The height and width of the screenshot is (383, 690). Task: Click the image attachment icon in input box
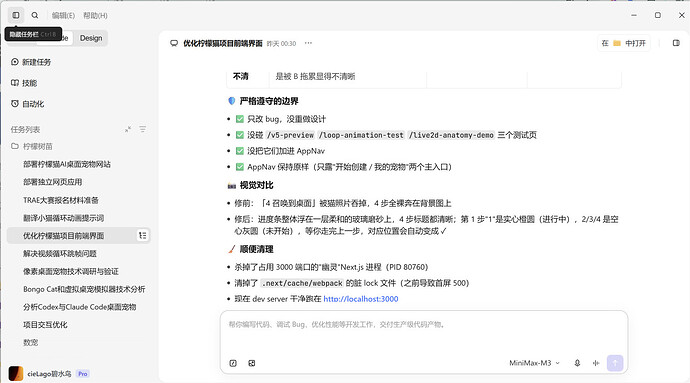pyautogui.click(x=252, y=363)
